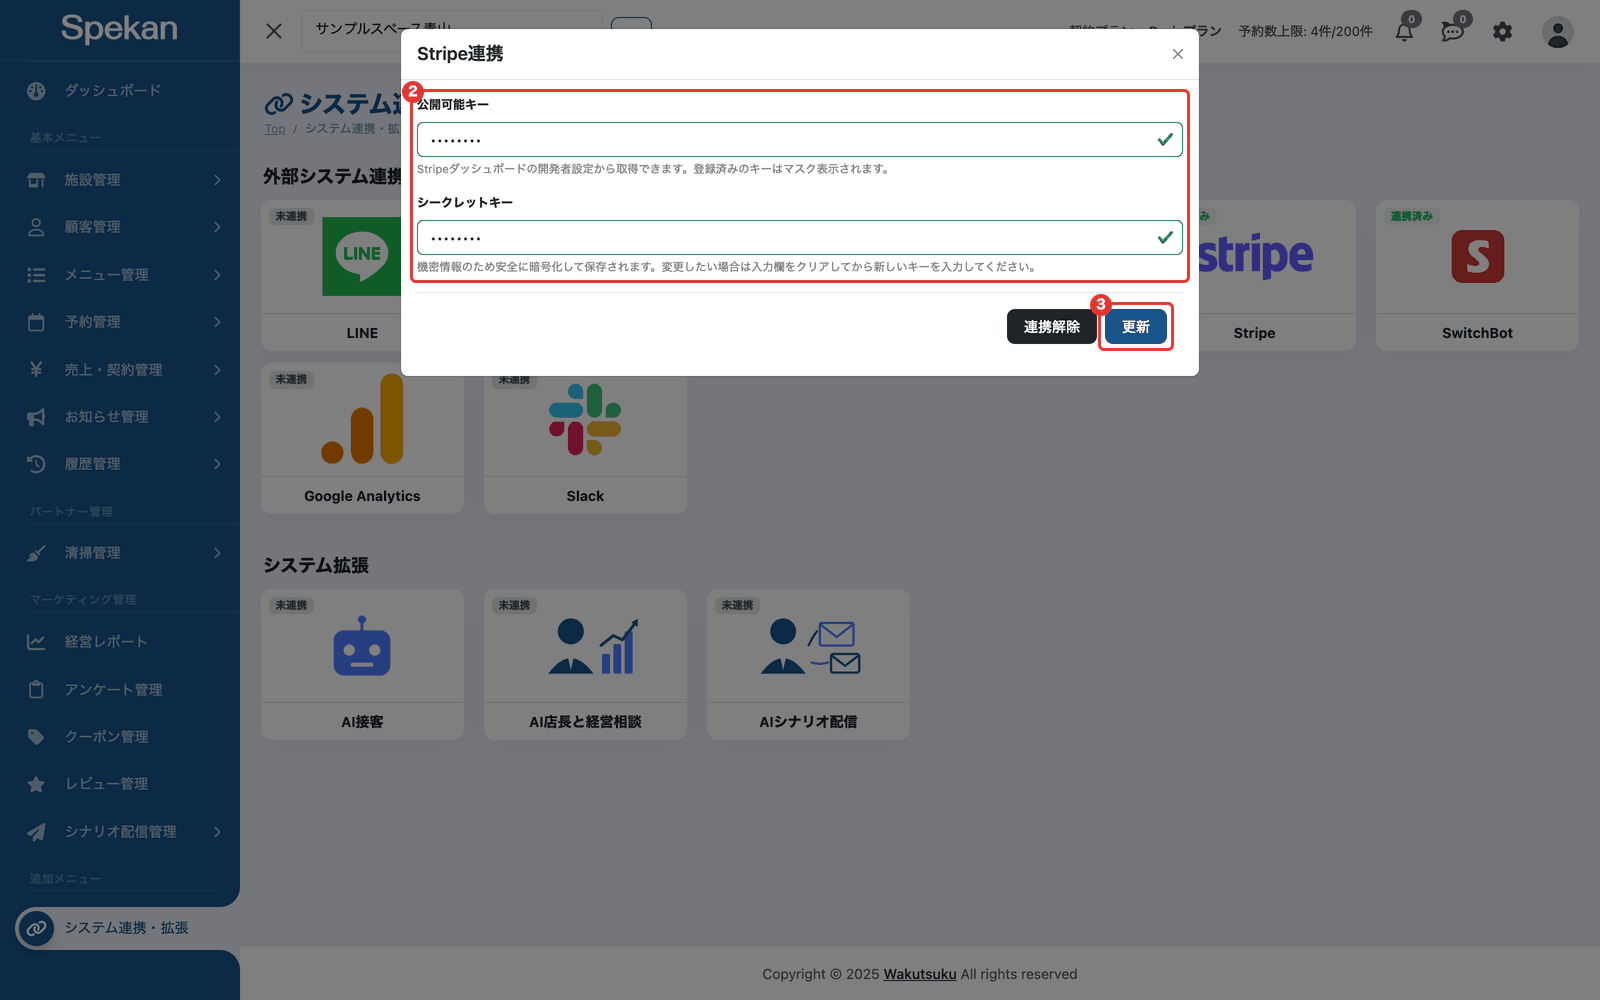The image size is (1600, 1000).
Task: Click the Wakutsuku footer link
Action: click(x=920, y=974)
